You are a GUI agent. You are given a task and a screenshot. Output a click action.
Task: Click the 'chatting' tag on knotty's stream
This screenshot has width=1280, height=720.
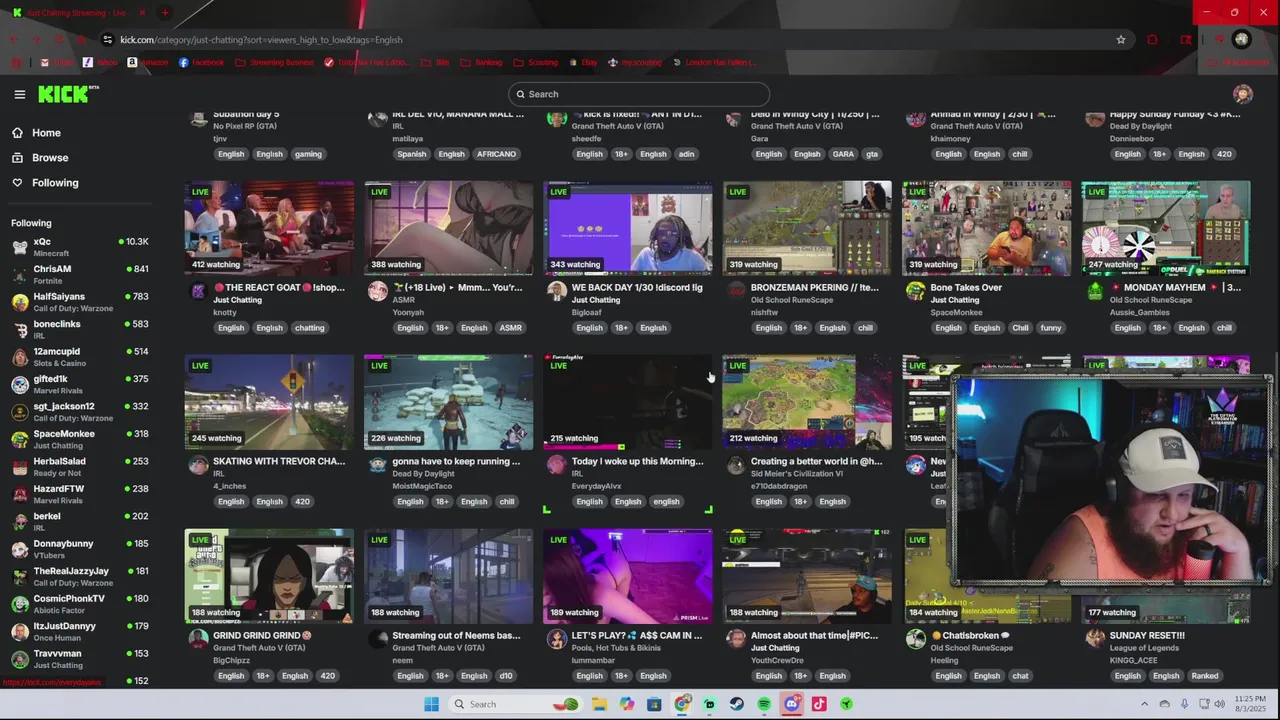[309, 328]
